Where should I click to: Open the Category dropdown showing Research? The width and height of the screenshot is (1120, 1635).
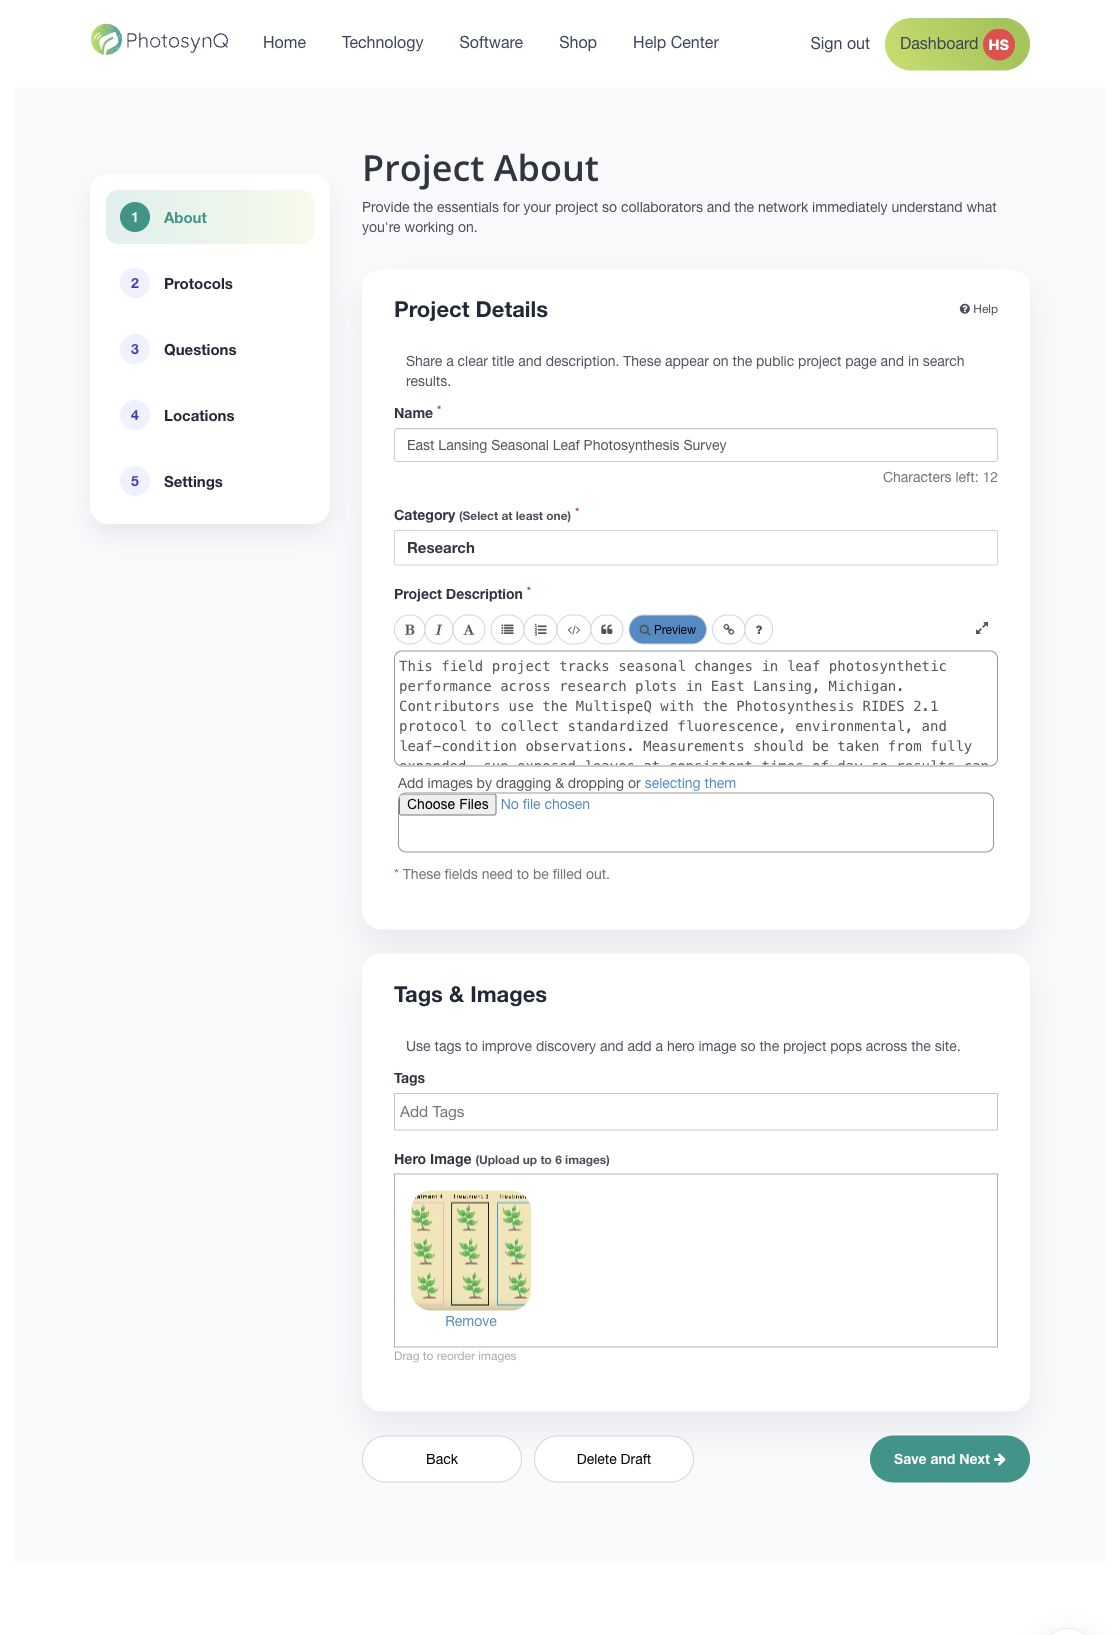coord(696,548)
